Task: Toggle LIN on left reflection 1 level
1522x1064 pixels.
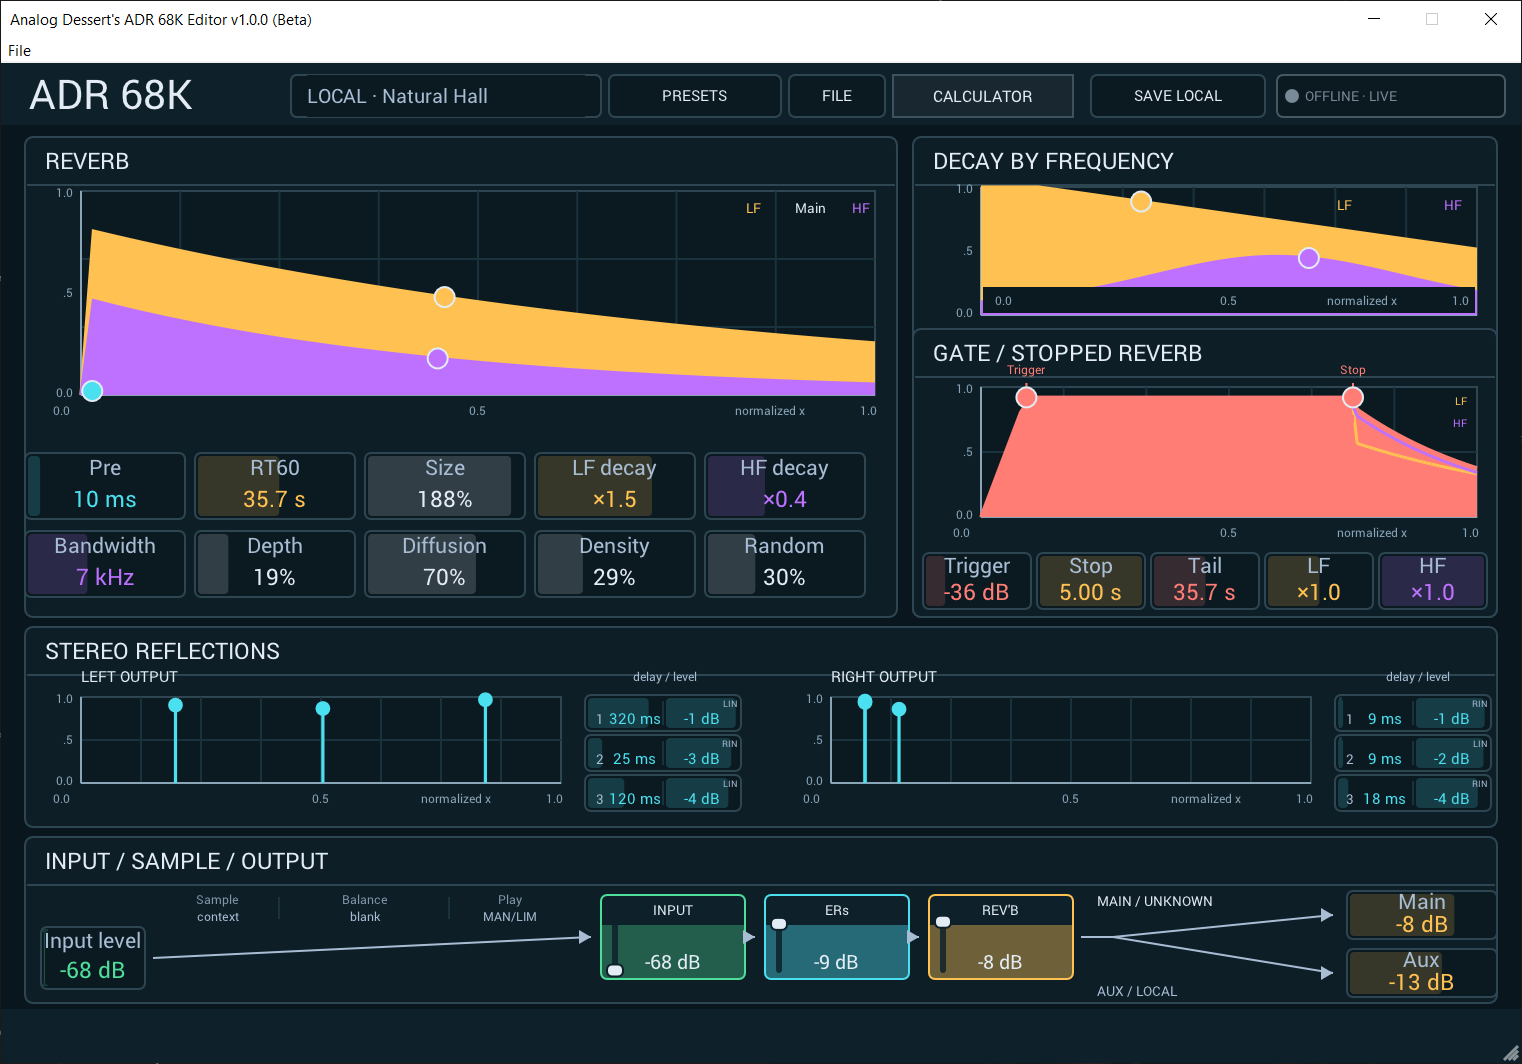Action: point(730,704)
